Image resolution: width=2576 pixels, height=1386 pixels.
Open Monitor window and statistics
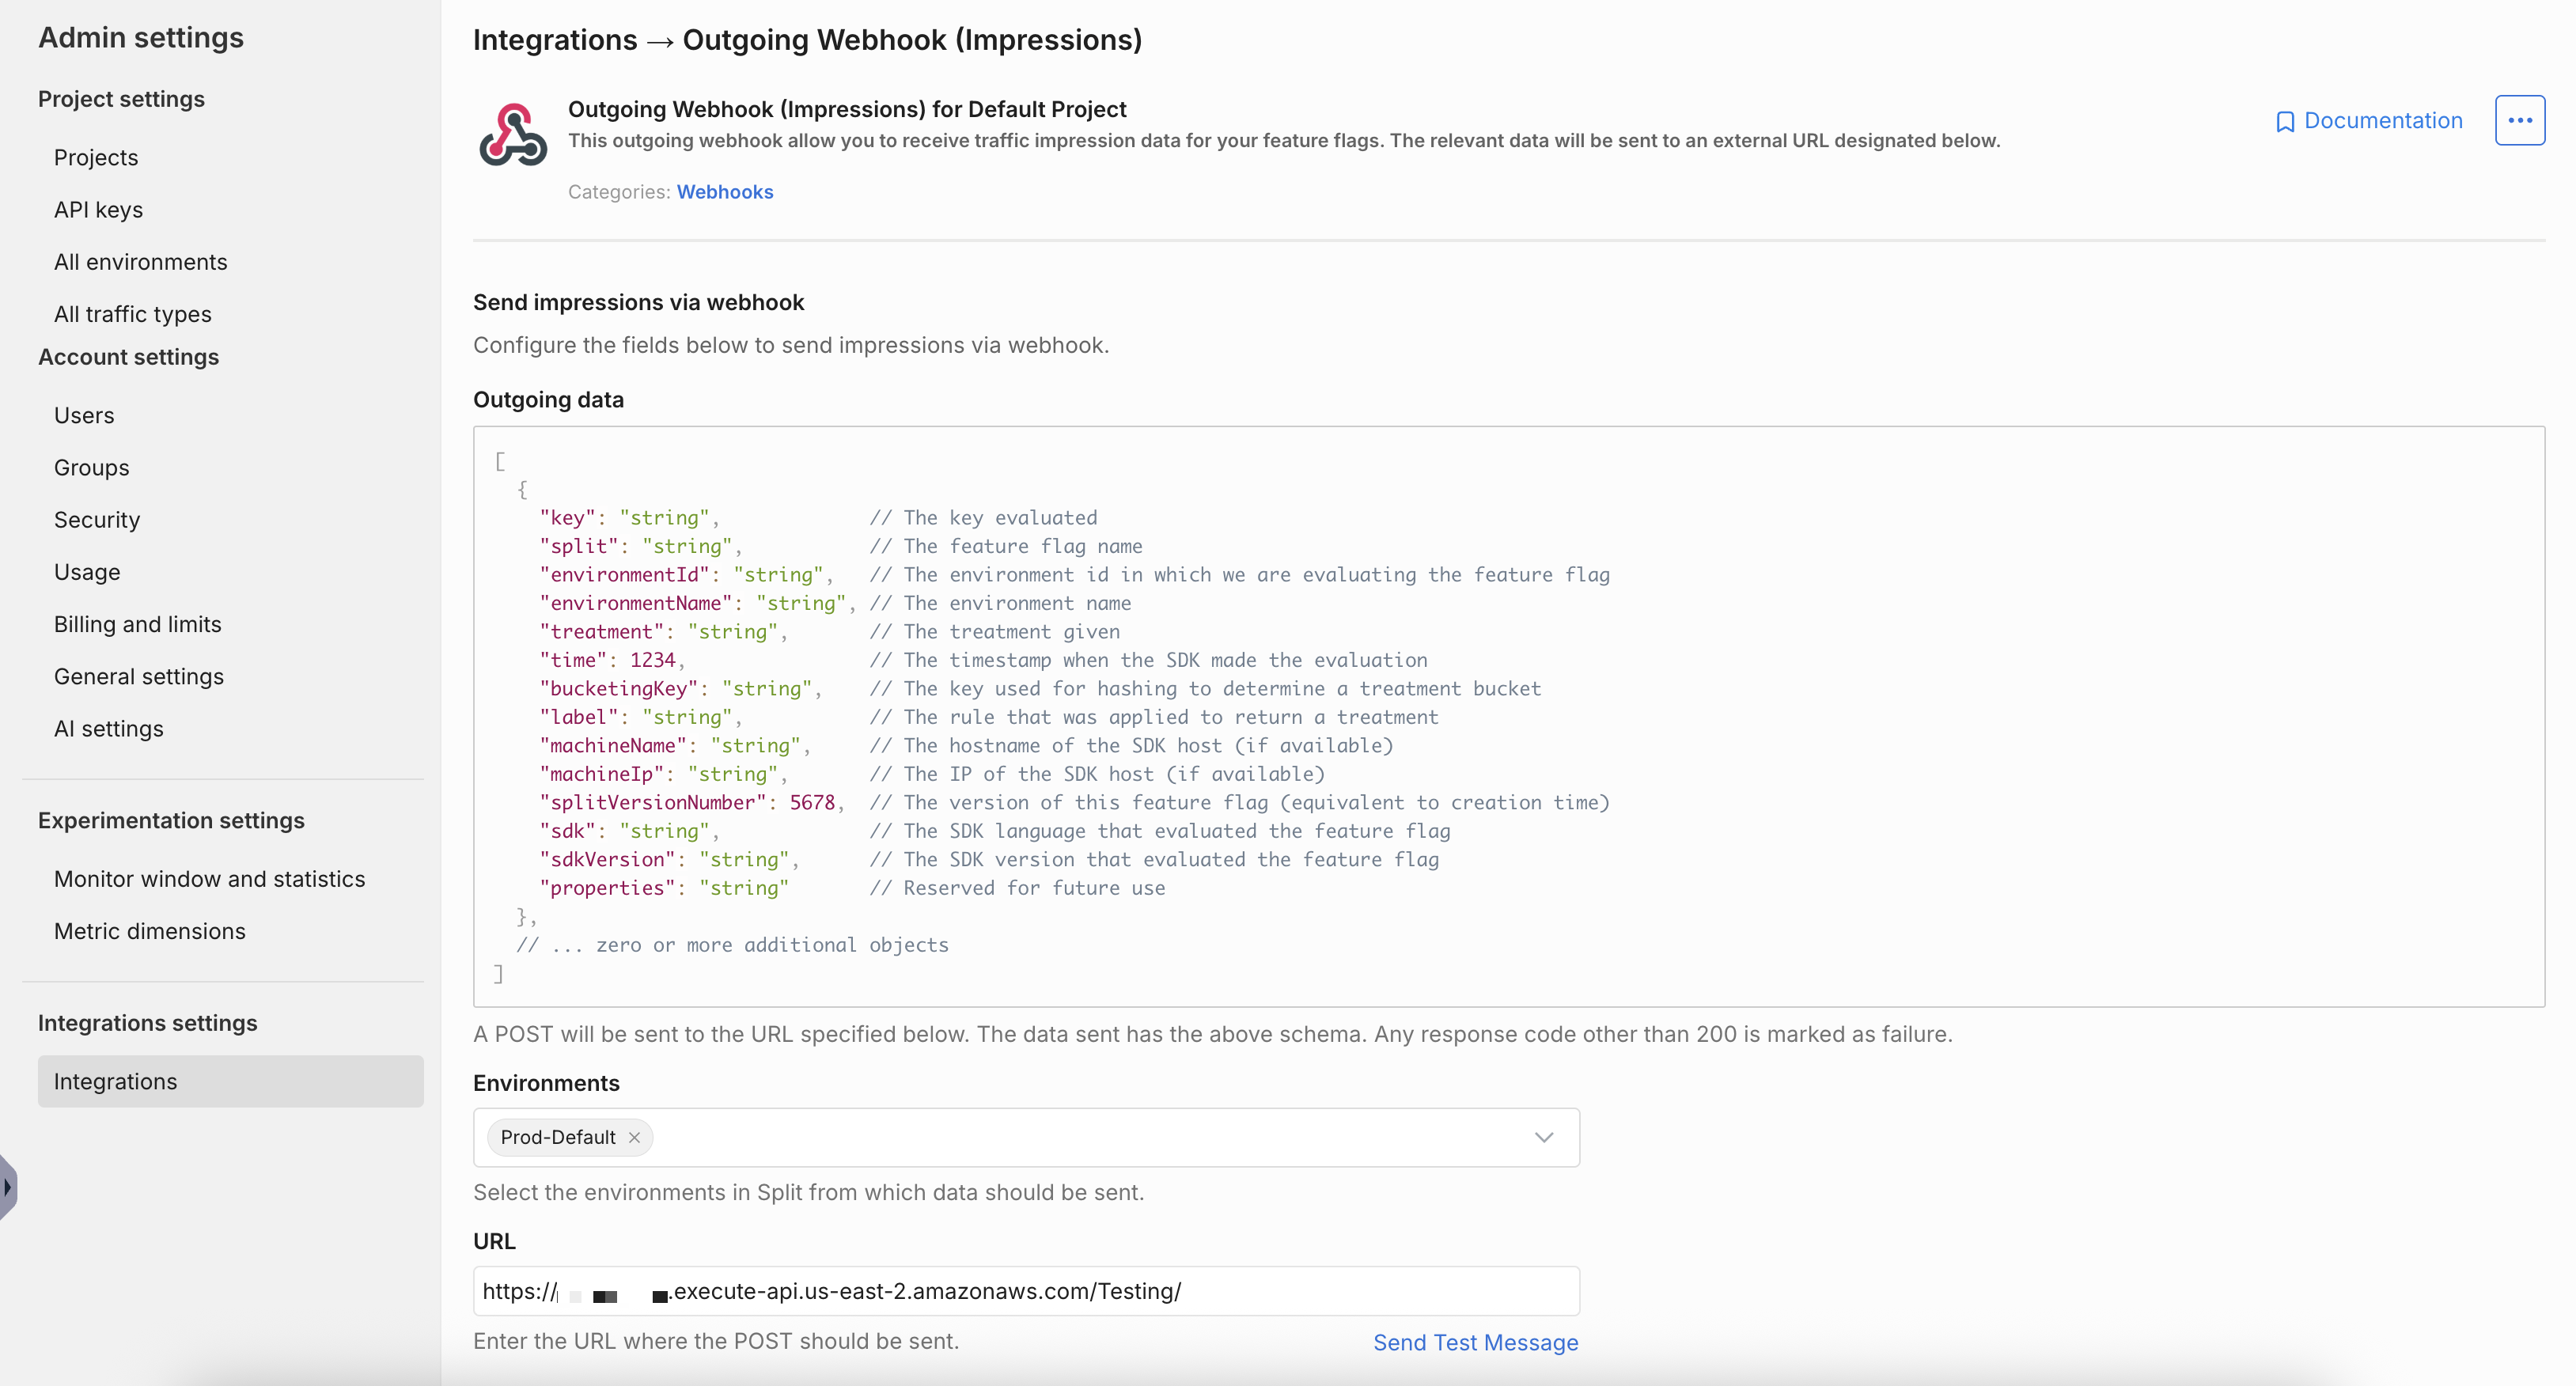coord(209,879)
